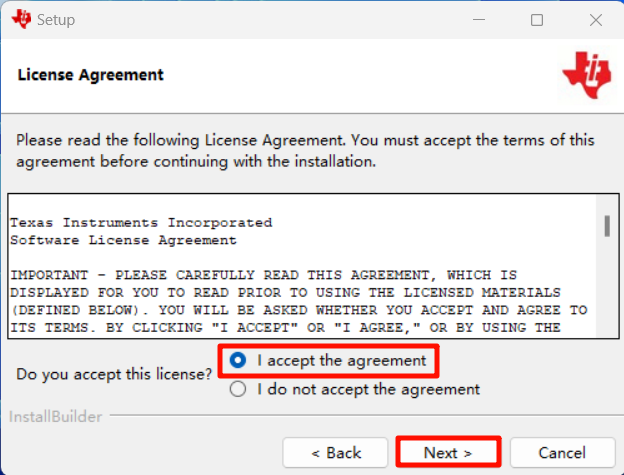
Task: Choose "I do not accept the agreement"
Action: point(238,389)
